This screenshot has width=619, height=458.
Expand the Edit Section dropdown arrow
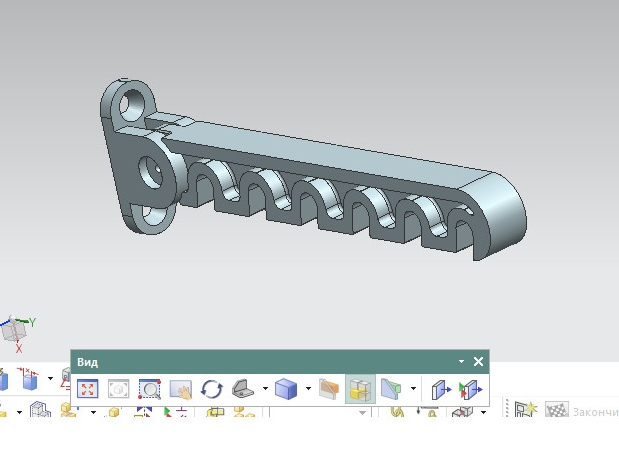pos(413,389)
